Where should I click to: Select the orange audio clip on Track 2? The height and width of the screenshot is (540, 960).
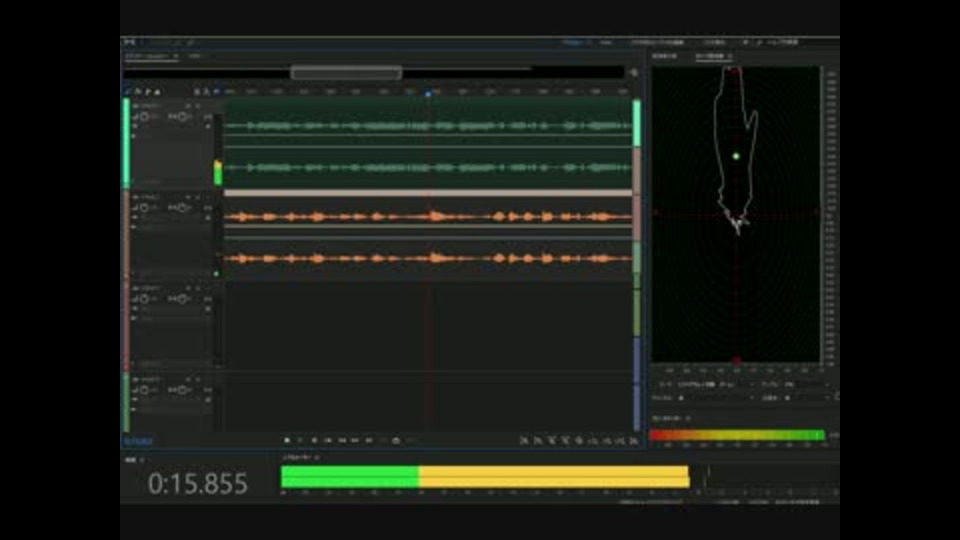(428, 238)
